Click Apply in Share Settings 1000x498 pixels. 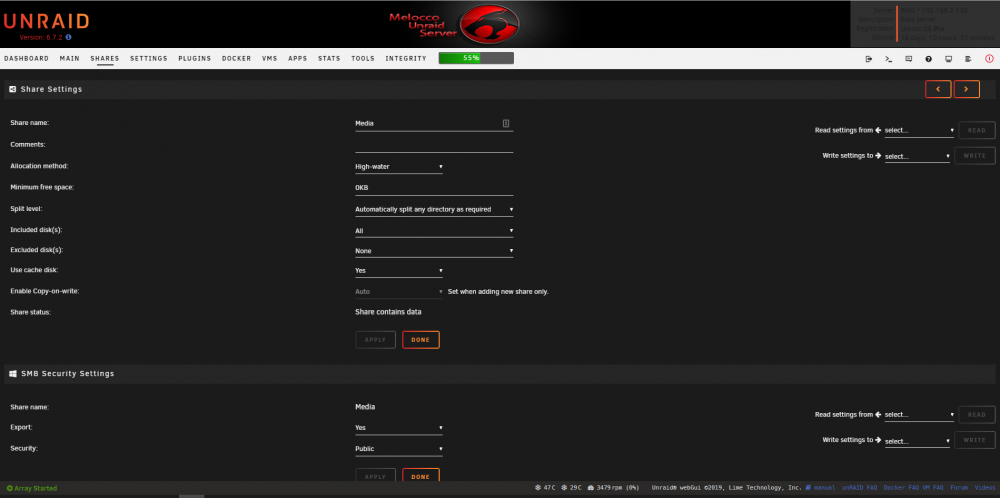(376, 340)
